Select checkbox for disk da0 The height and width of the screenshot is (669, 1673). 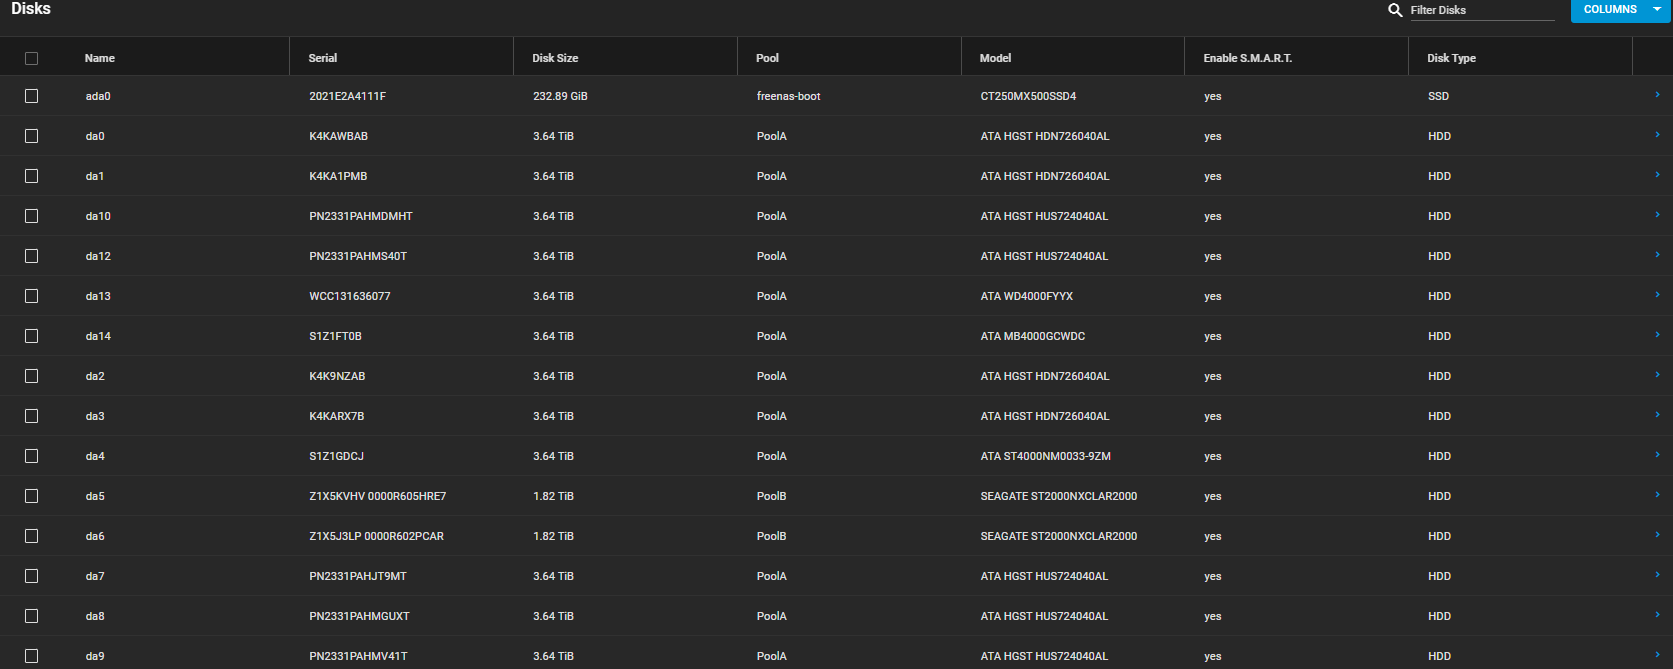[x=32, y=136]
